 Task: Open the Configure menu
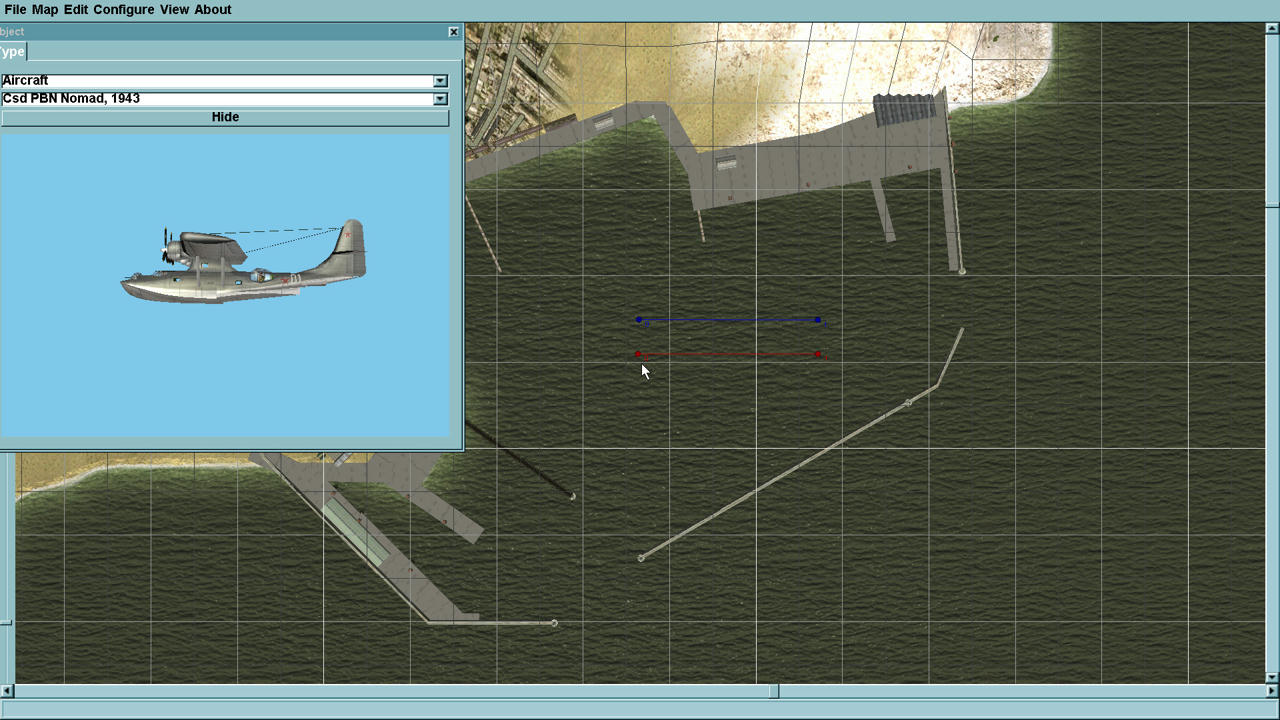tap(124, 9)
